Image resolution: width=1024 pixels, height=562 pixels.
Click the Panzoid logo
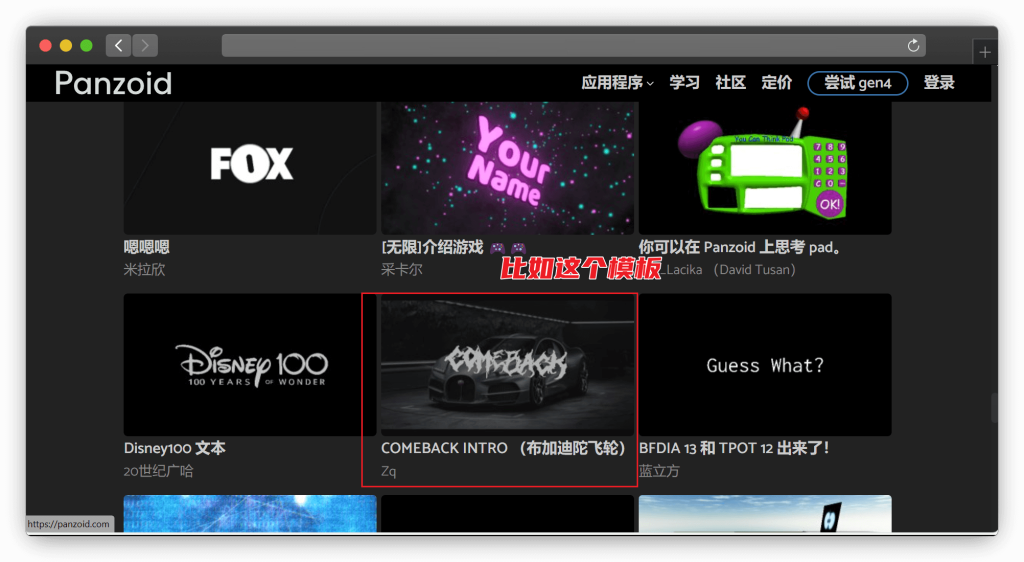[113, 83]
